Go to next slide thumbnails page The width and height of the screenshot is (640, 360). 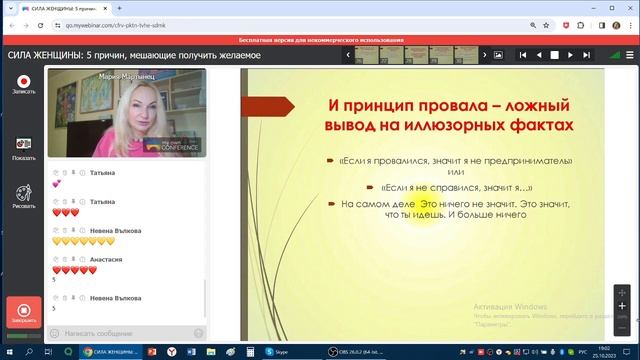tap(484, 55)
